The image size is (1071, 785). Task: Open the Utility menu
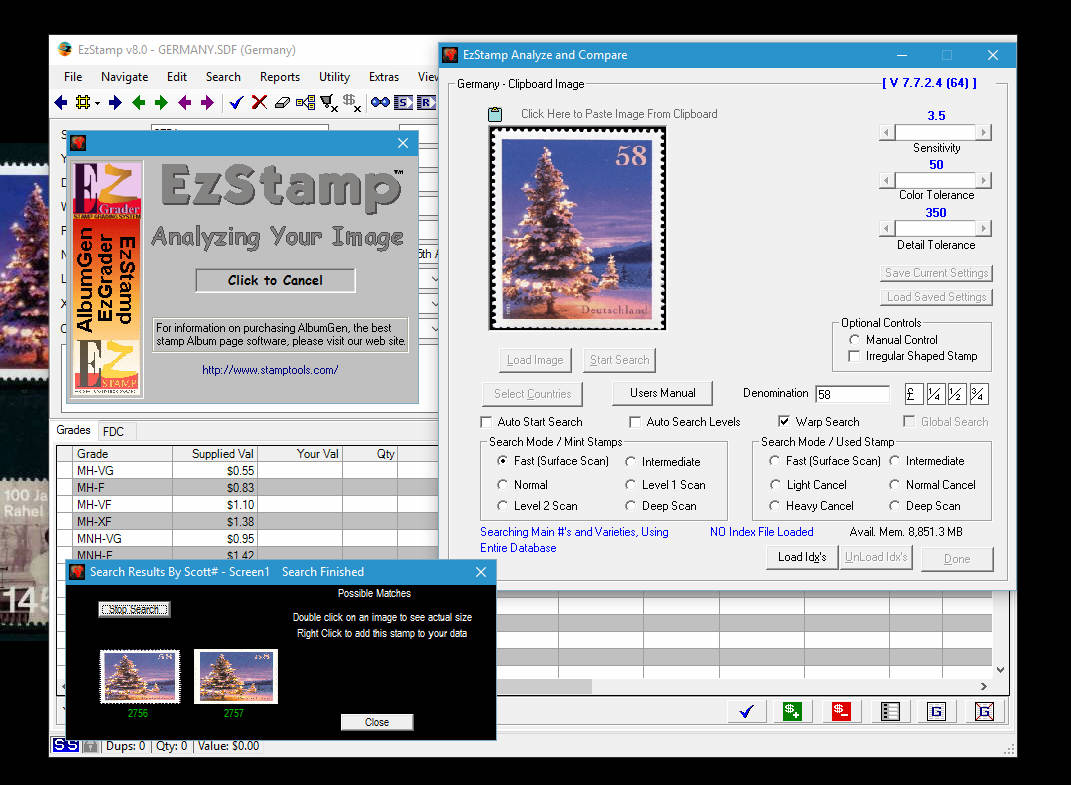point(334,77)
